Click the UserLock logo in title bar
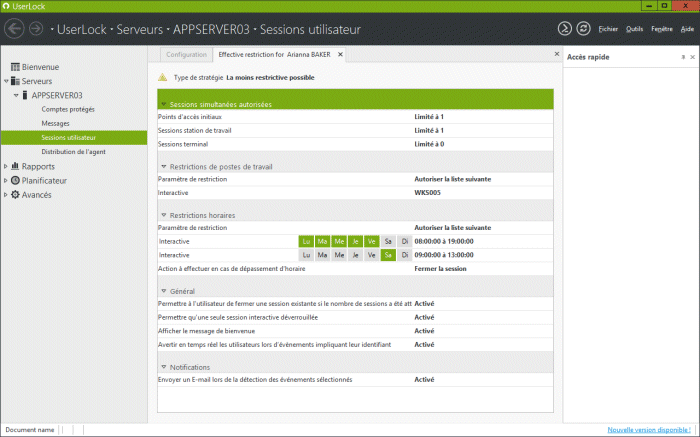This screenshot has width=700, height=437. point(6,6)
